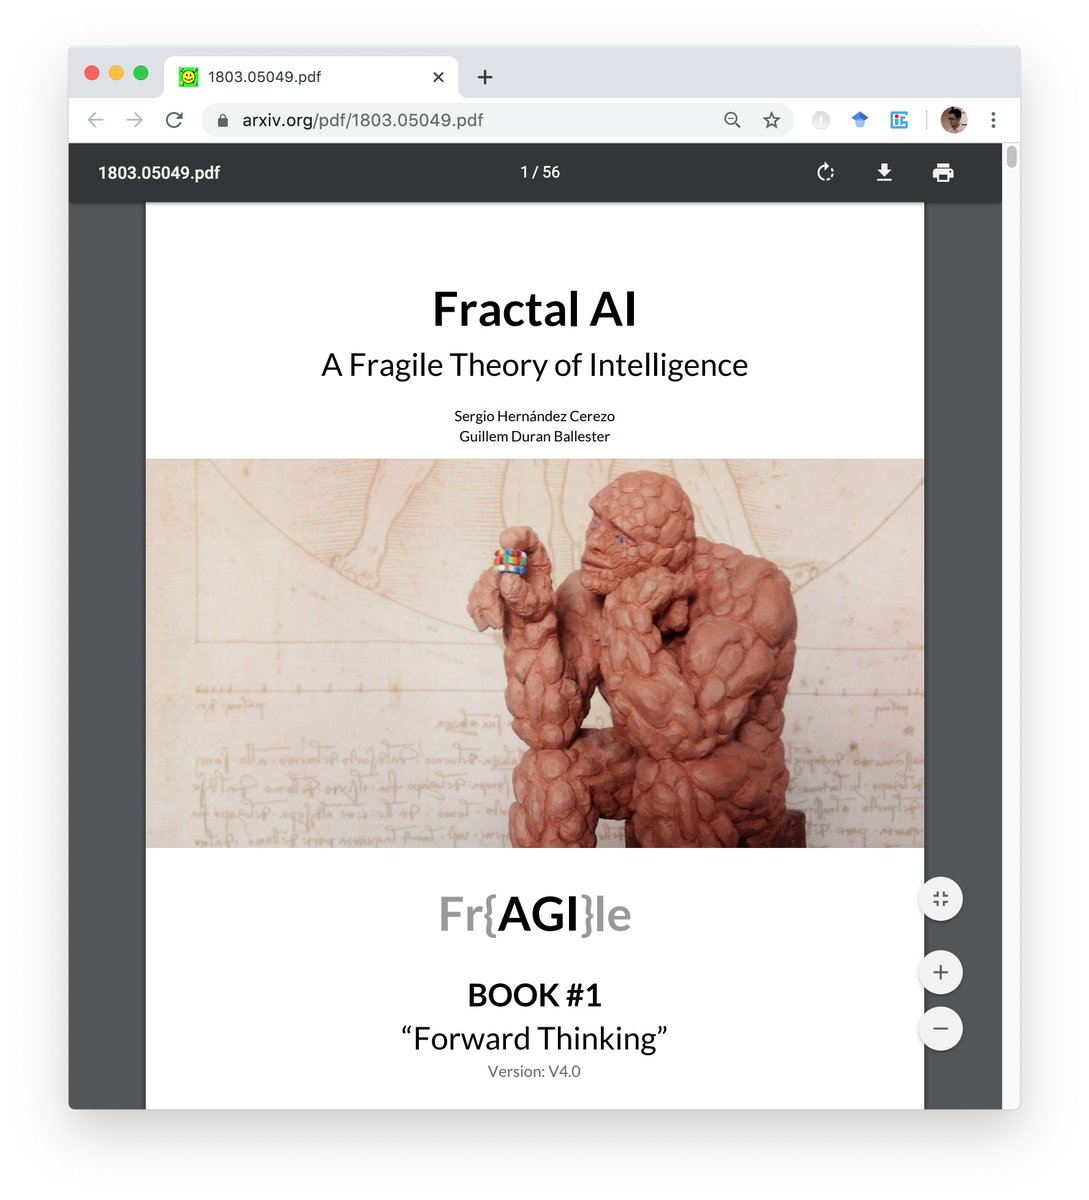Go forward in browser history
The height and width of the screenshot is (1200, 1089).
[135, 120]
